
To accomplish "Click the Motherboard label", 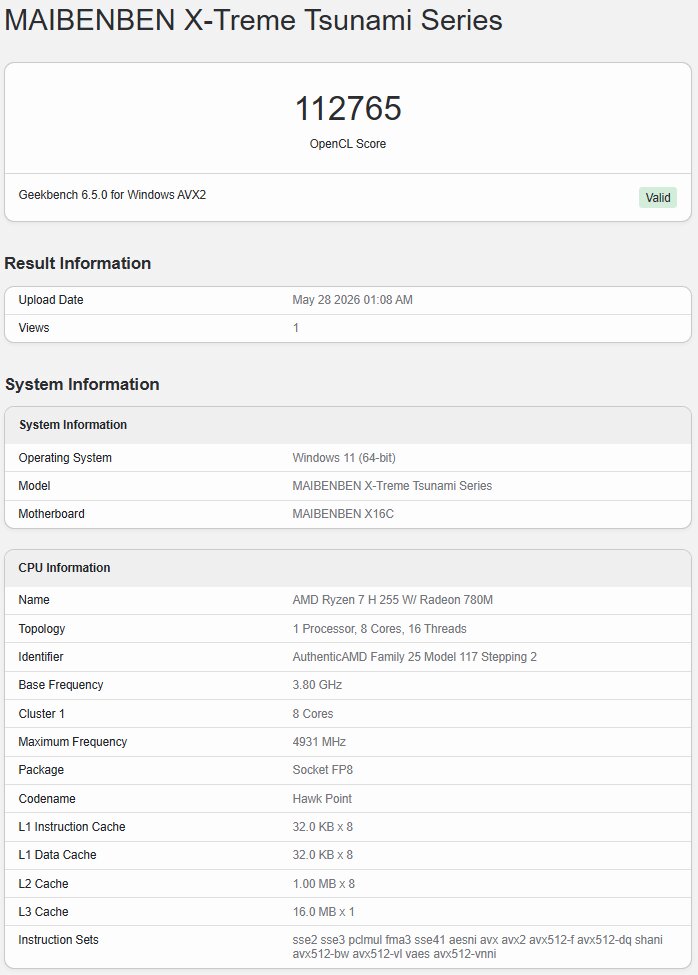I will (52, 514).
